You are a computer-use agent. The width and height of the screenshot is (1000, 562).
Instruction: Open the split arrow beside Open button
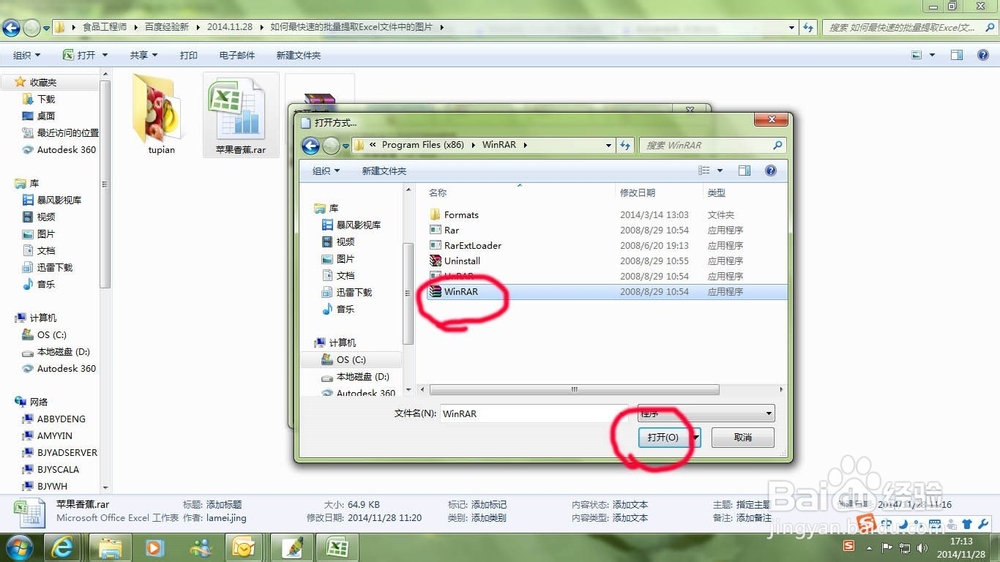coord(696,438)
